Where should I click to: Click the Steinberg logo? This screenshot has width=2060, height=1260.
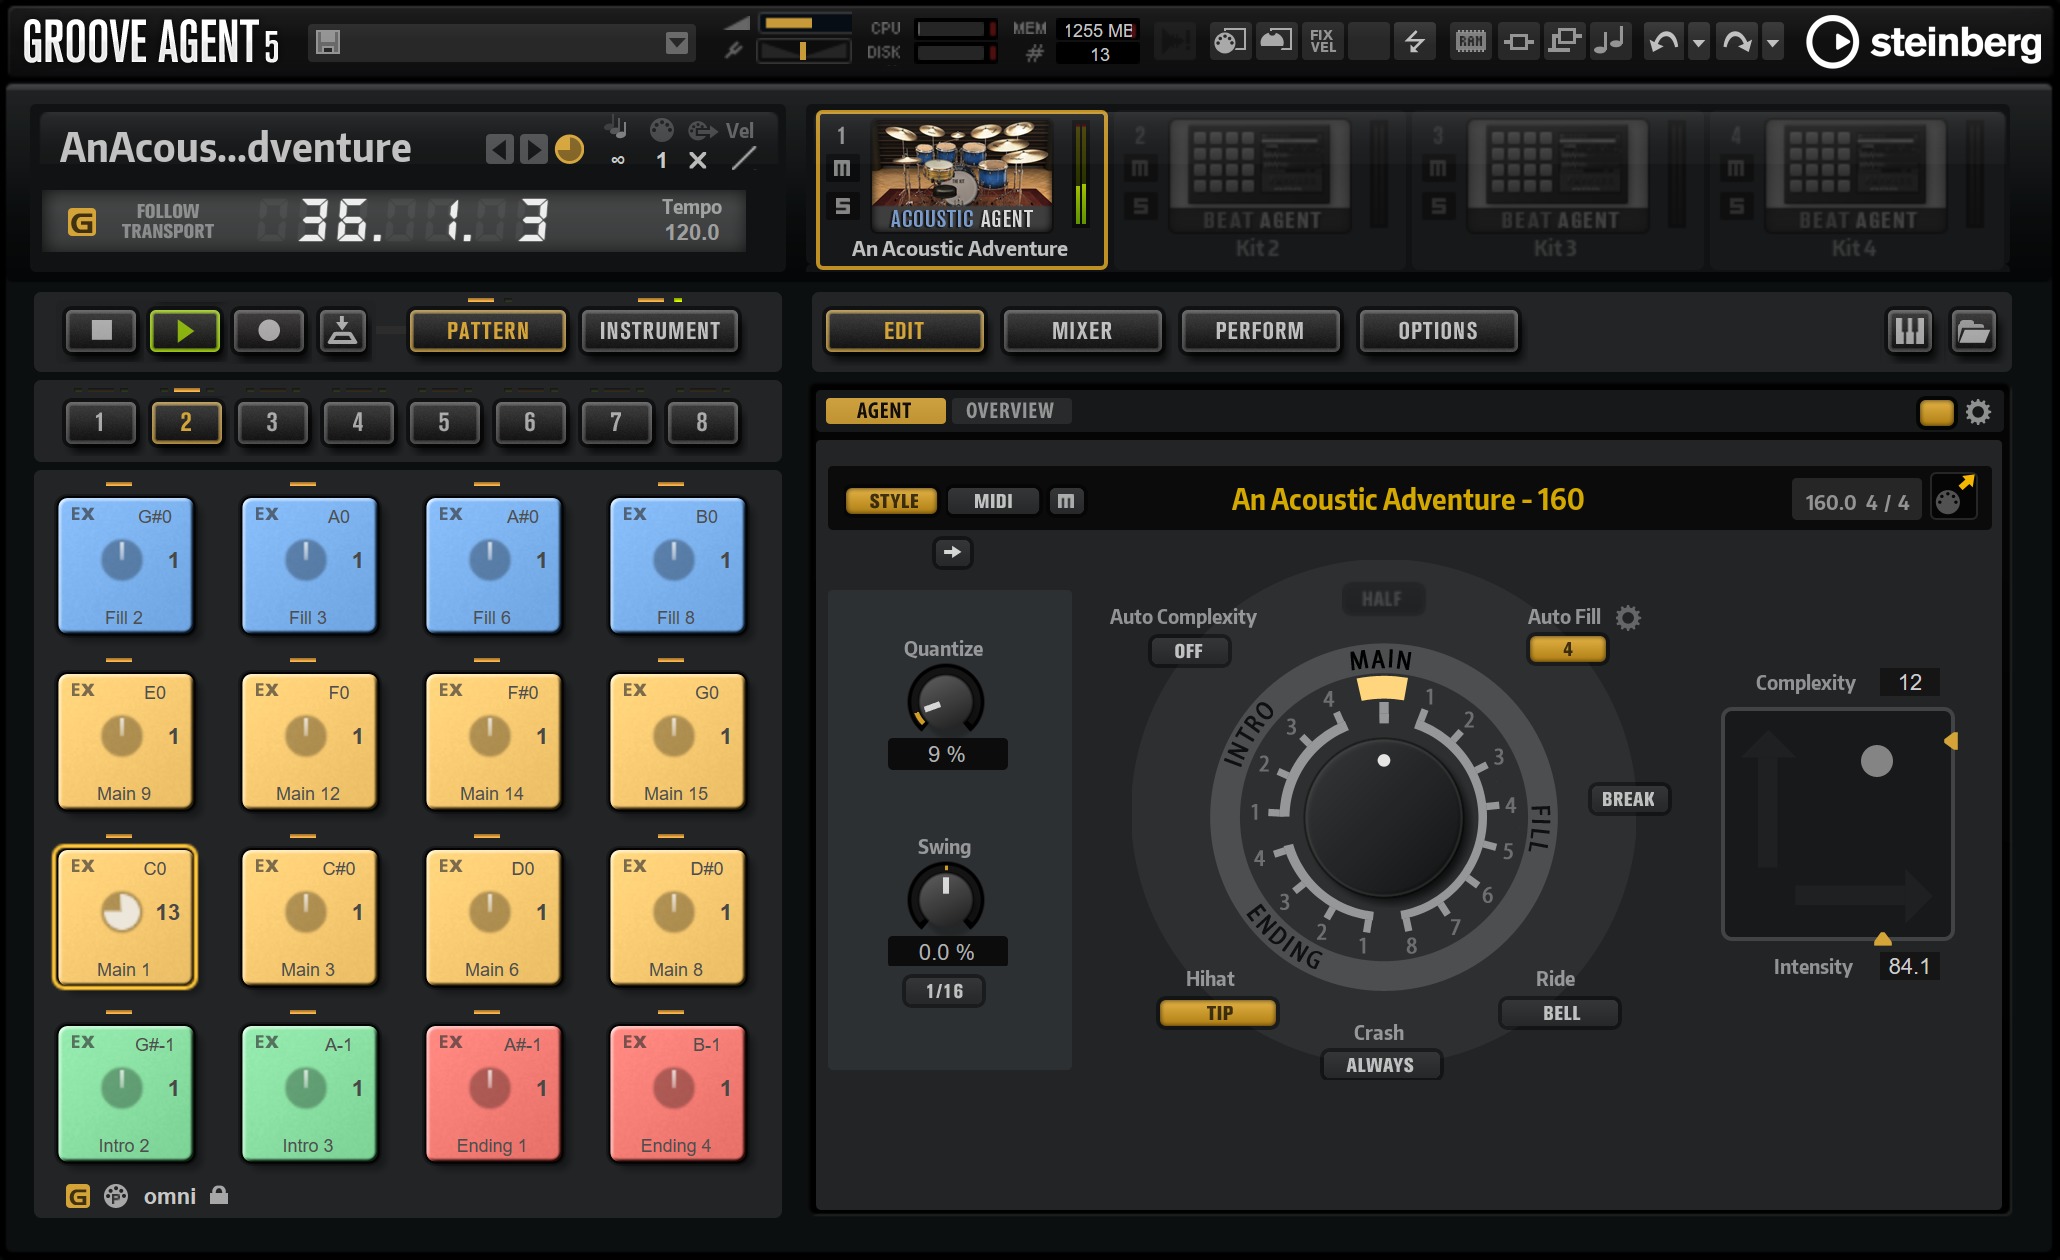pyautogui.click(x=1924, y=42)
